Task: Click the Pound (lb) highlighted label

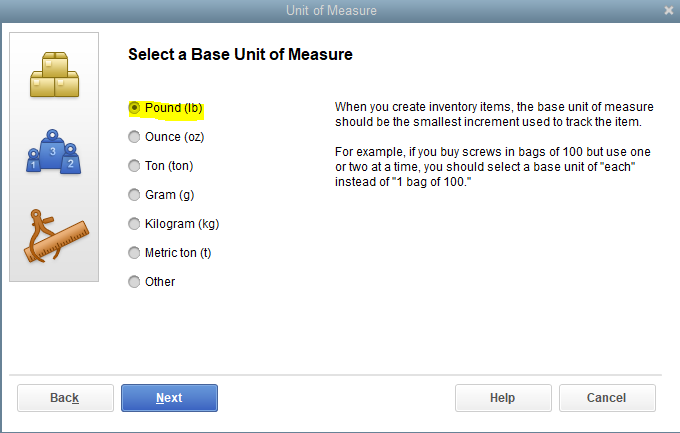Action: click(180, 107)
